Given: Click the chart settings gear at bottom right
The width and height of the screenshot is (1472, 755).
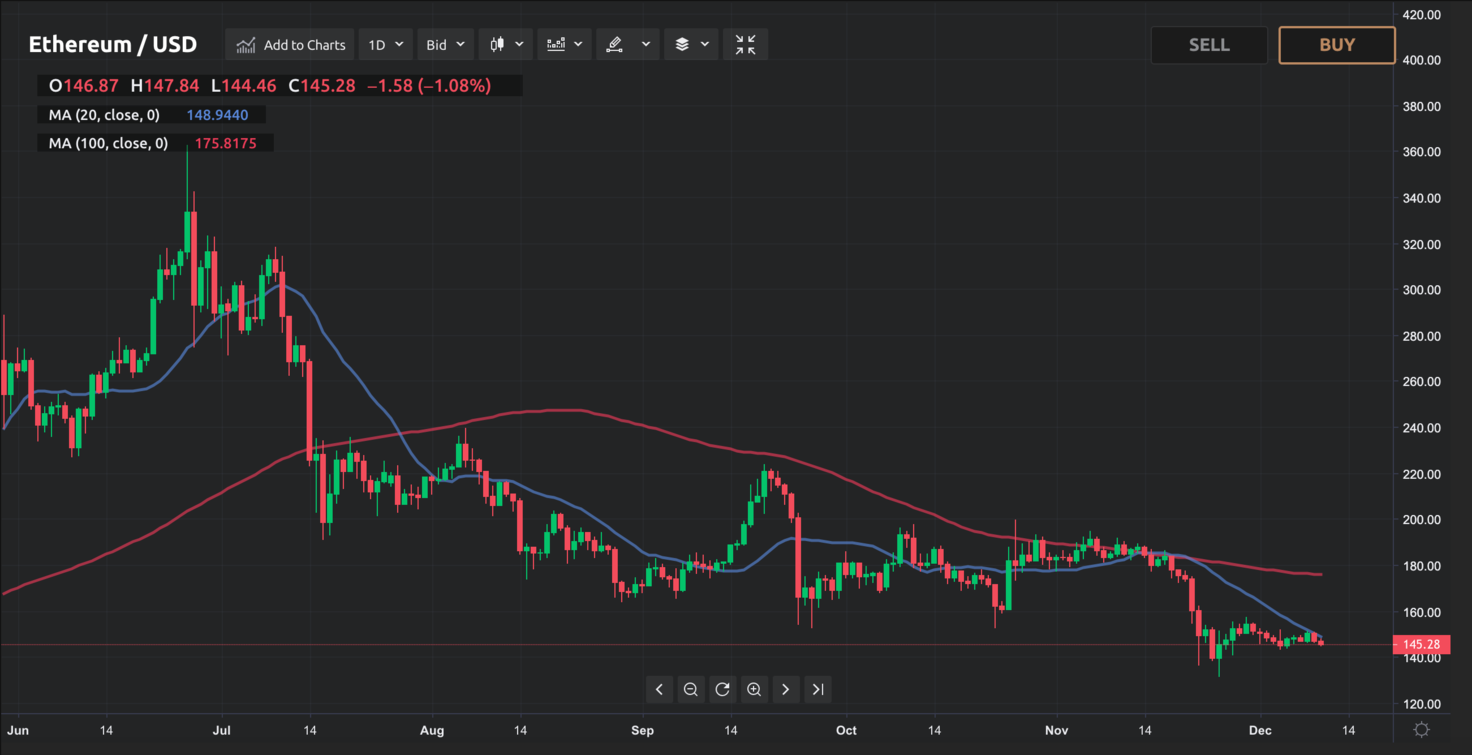Looking at the screenshot, I should click(x=1423, y=730).
